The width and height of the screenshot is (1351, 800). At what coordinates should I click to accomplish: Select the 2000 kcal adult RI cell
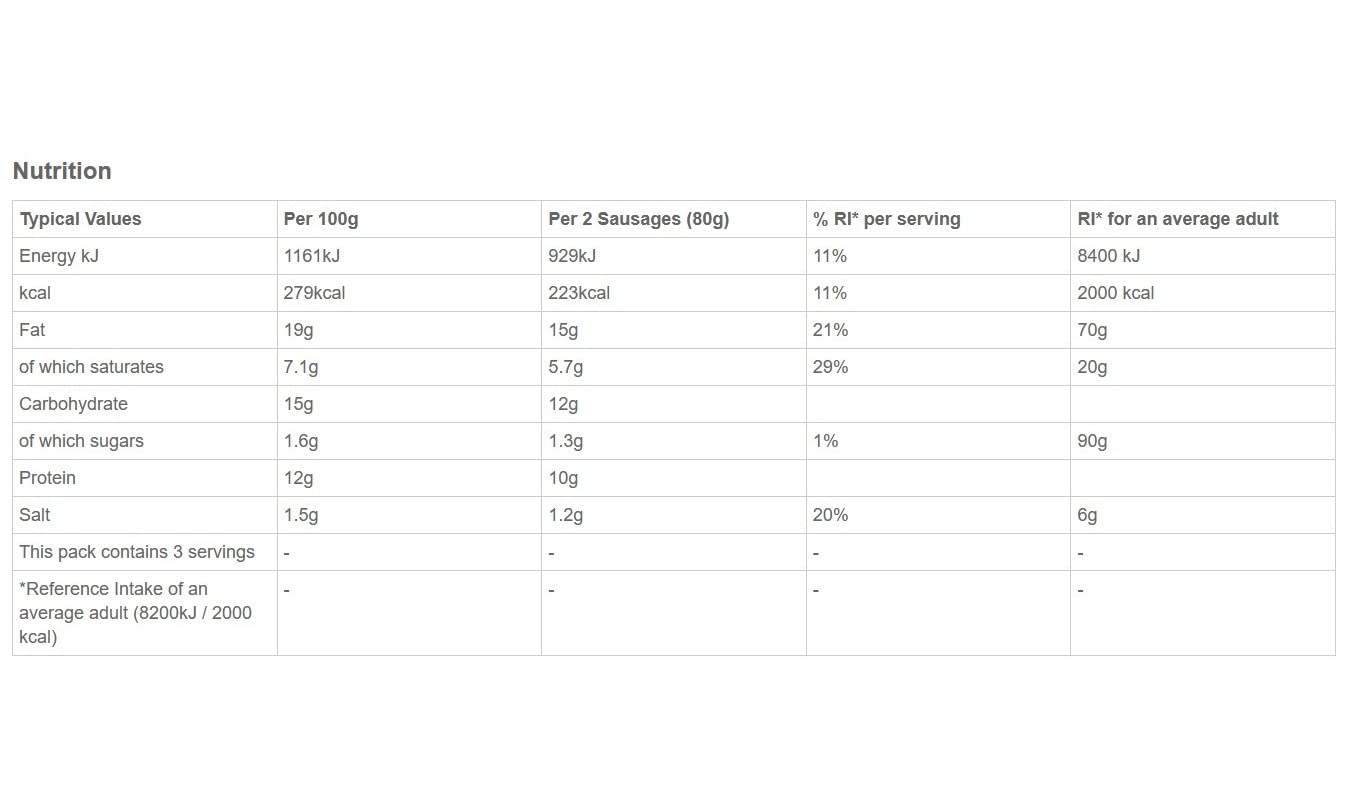pyautogui.click(x=1115, y=293)
